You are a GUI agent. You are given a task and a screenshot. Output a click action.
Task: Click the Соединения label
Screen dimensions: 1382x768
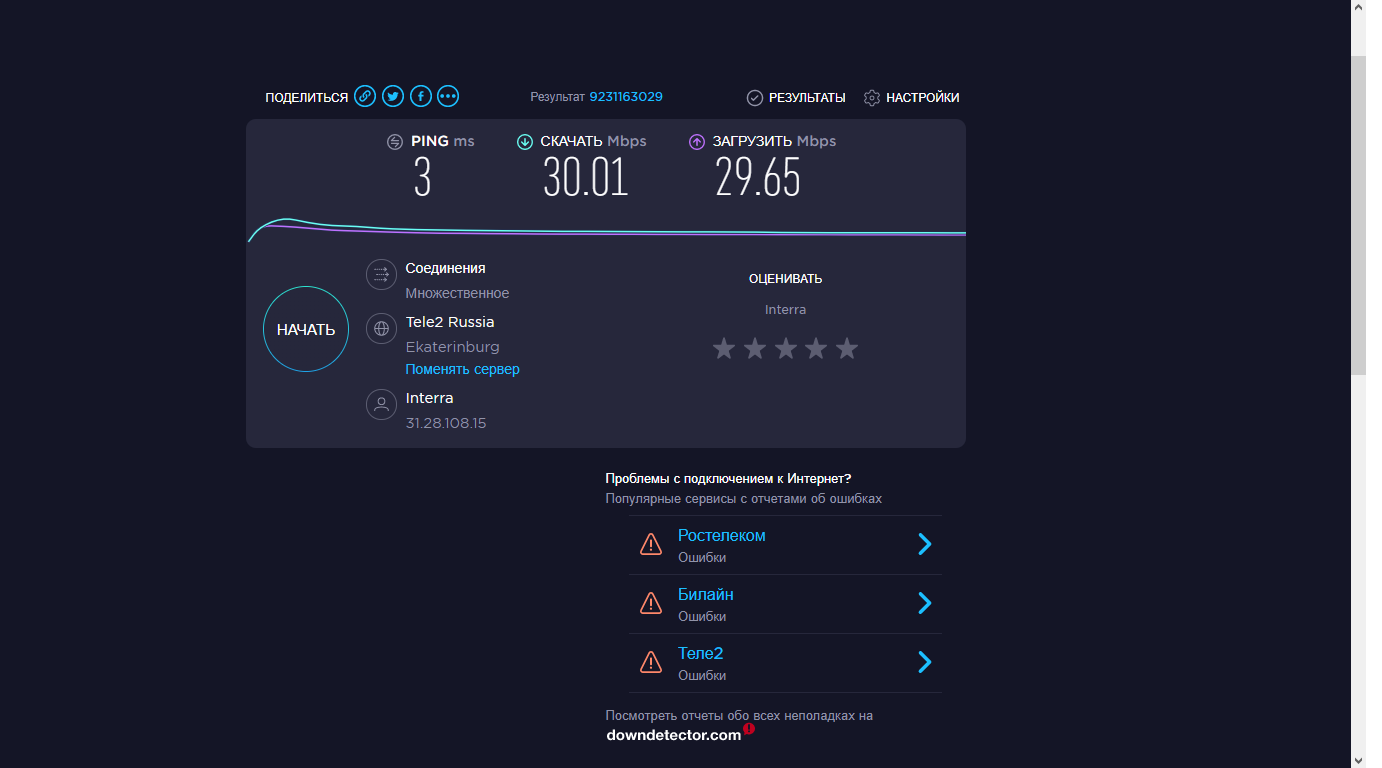coord(445,268)
